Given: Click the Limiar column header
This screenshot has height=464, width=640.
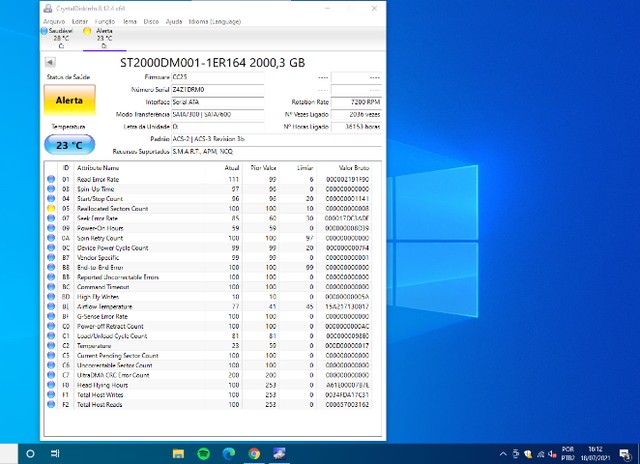Looking at the screenshot, I should click(305, 168).
